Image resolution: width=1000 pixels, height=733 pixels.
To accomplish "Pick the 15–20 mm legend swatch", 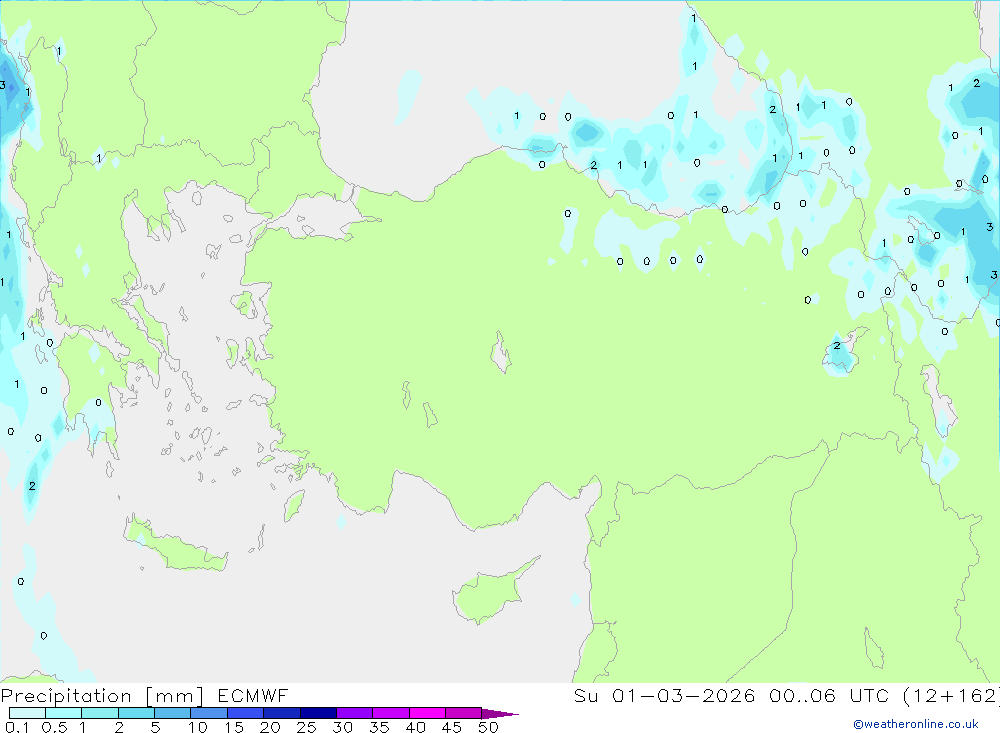I will (246, 713).
